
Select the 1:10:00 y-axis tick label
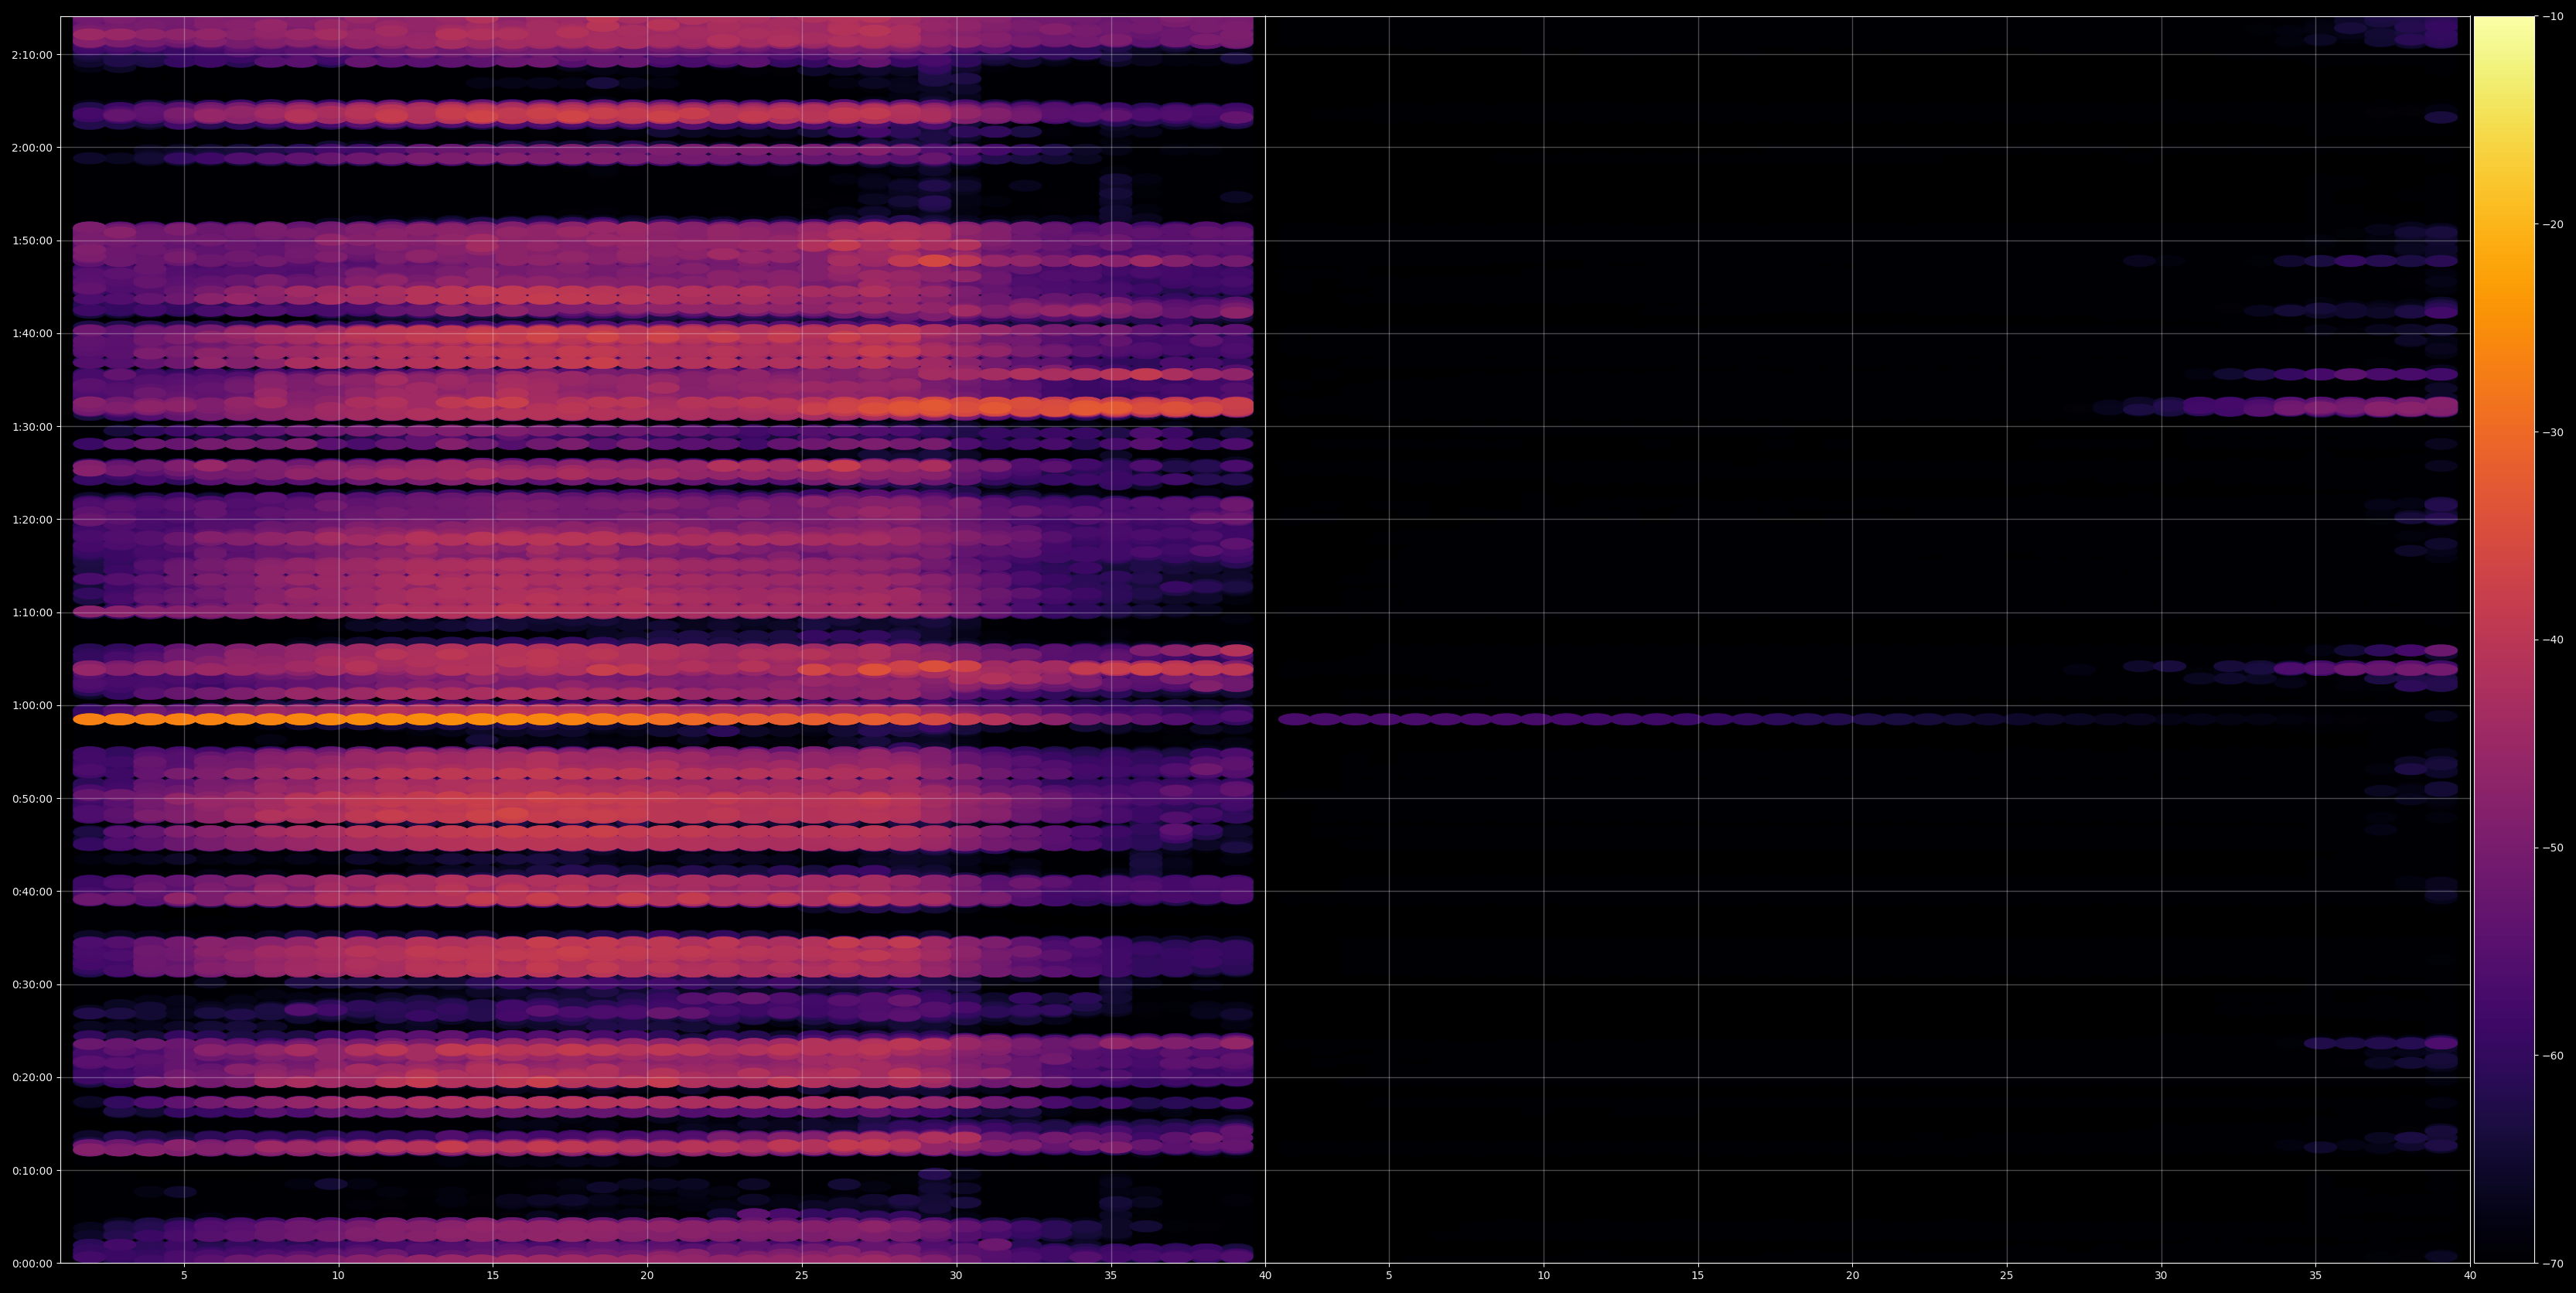32,613
